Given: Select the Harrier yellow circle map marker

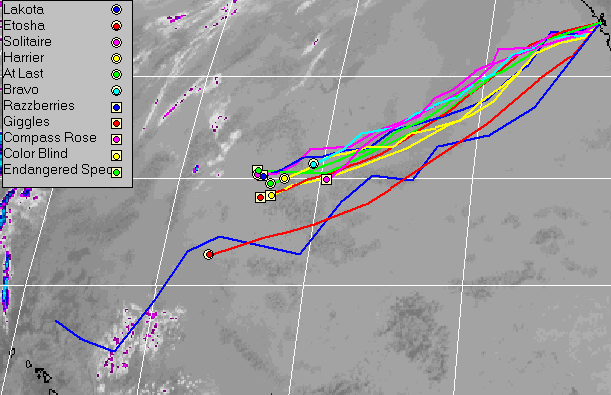Looking at the screenshot, I should [x=284, y=178].
